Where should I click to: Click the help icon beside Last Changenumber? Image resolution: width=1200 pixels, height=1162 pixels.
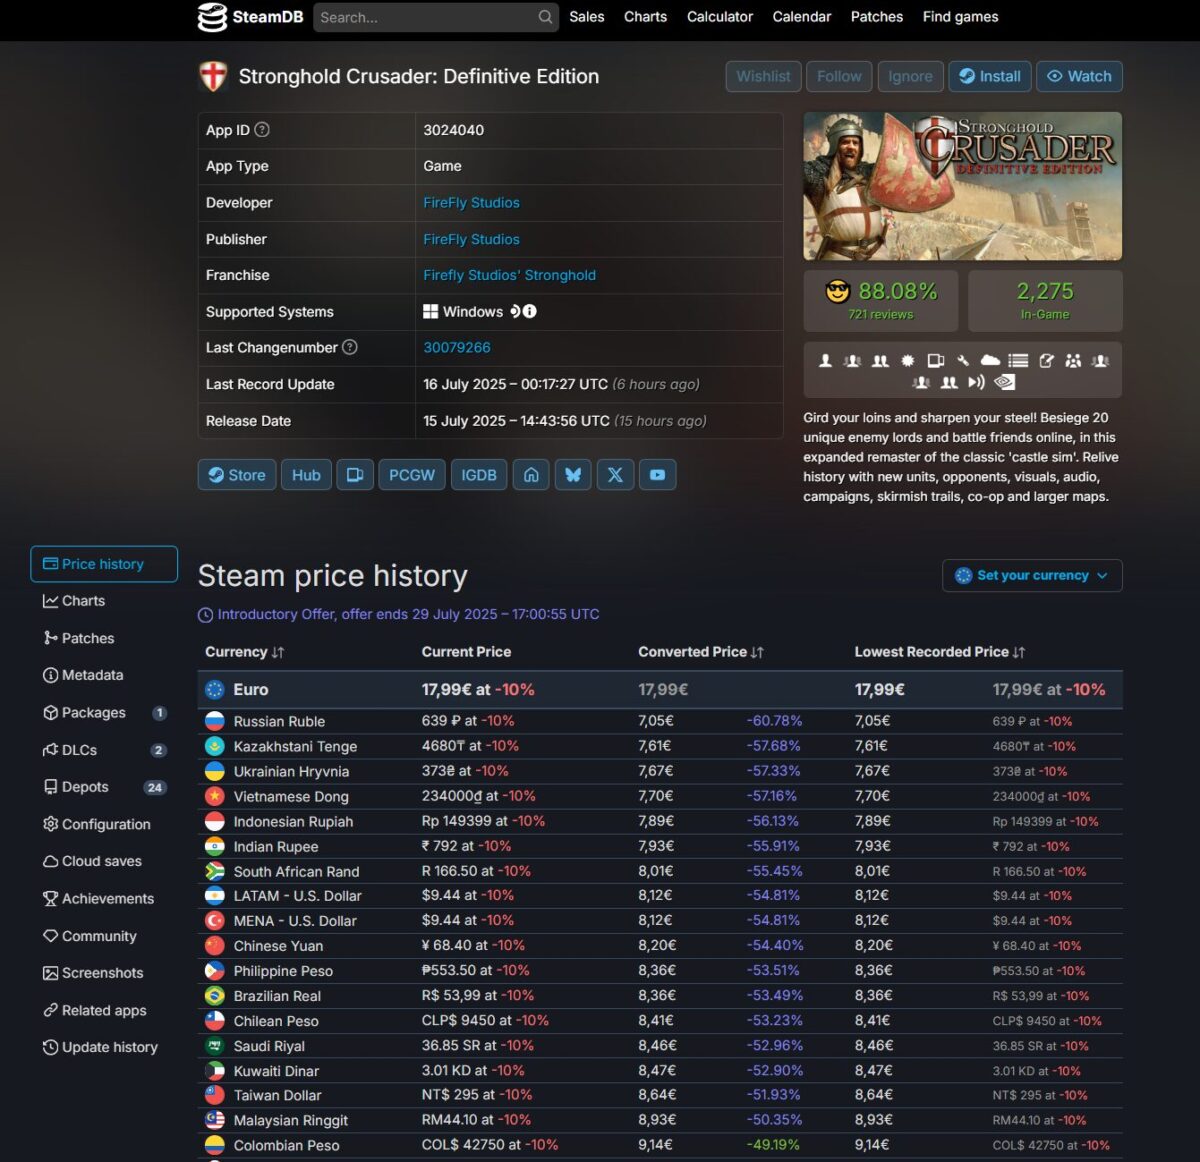click(350, 347)
